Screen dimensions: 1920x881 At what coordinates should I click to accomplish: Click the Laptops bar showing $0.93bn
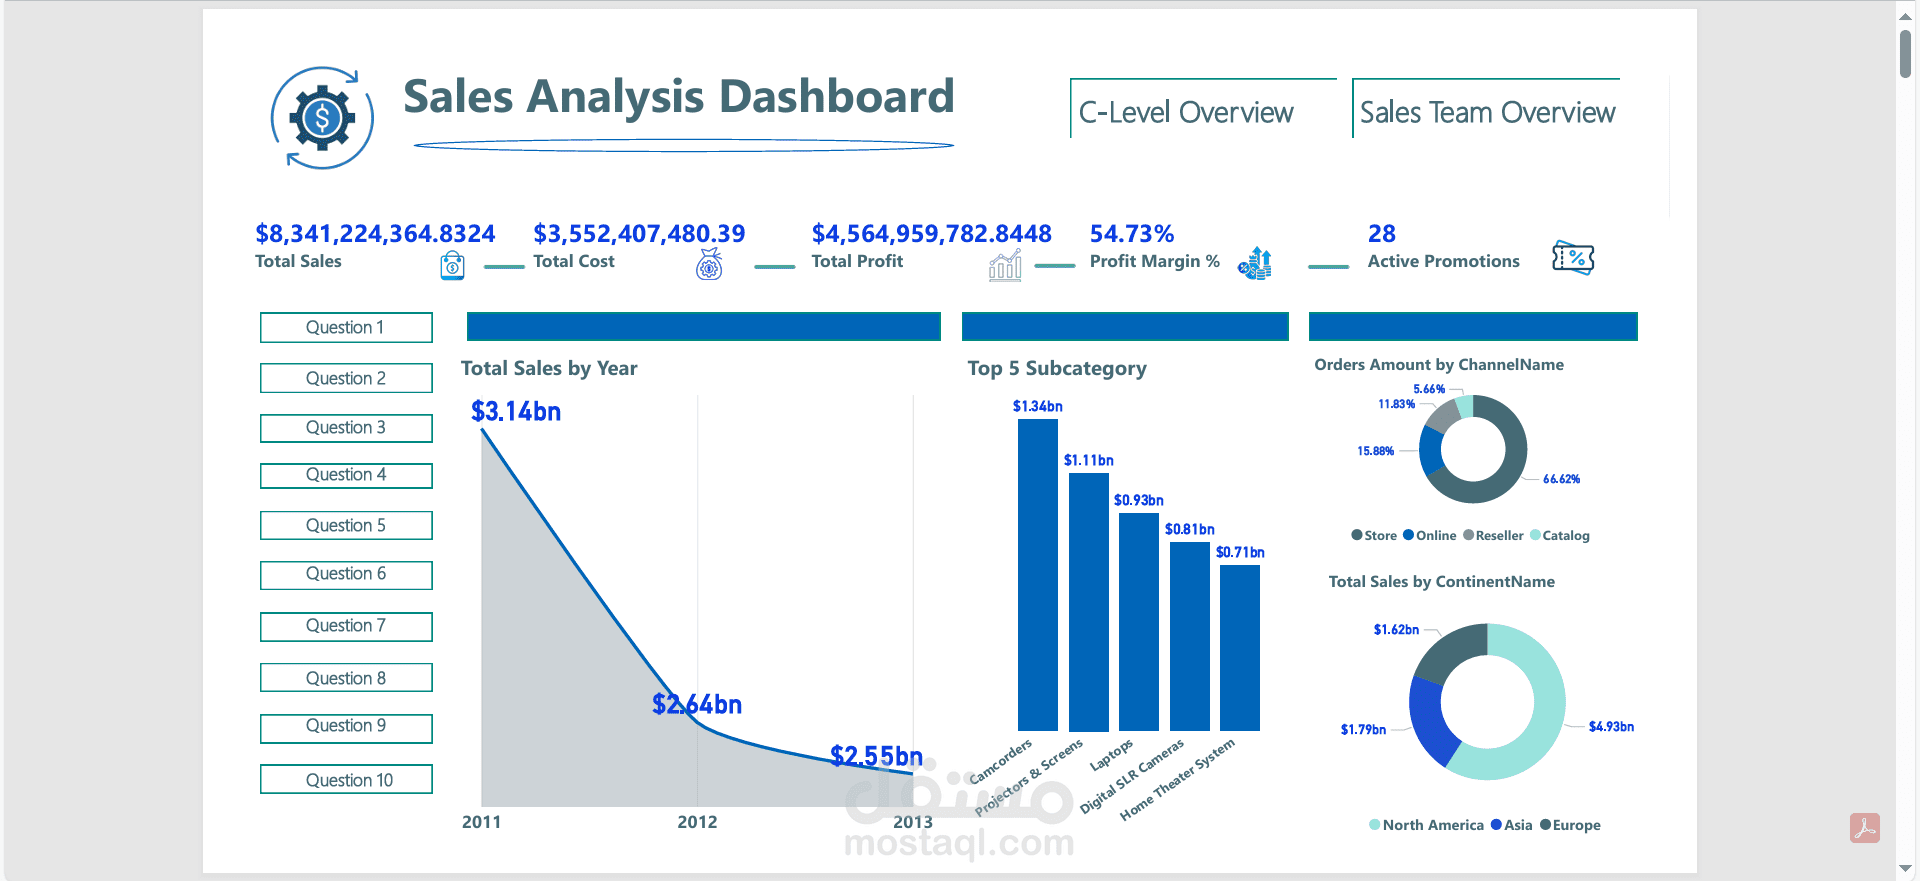click(1139, 622)
